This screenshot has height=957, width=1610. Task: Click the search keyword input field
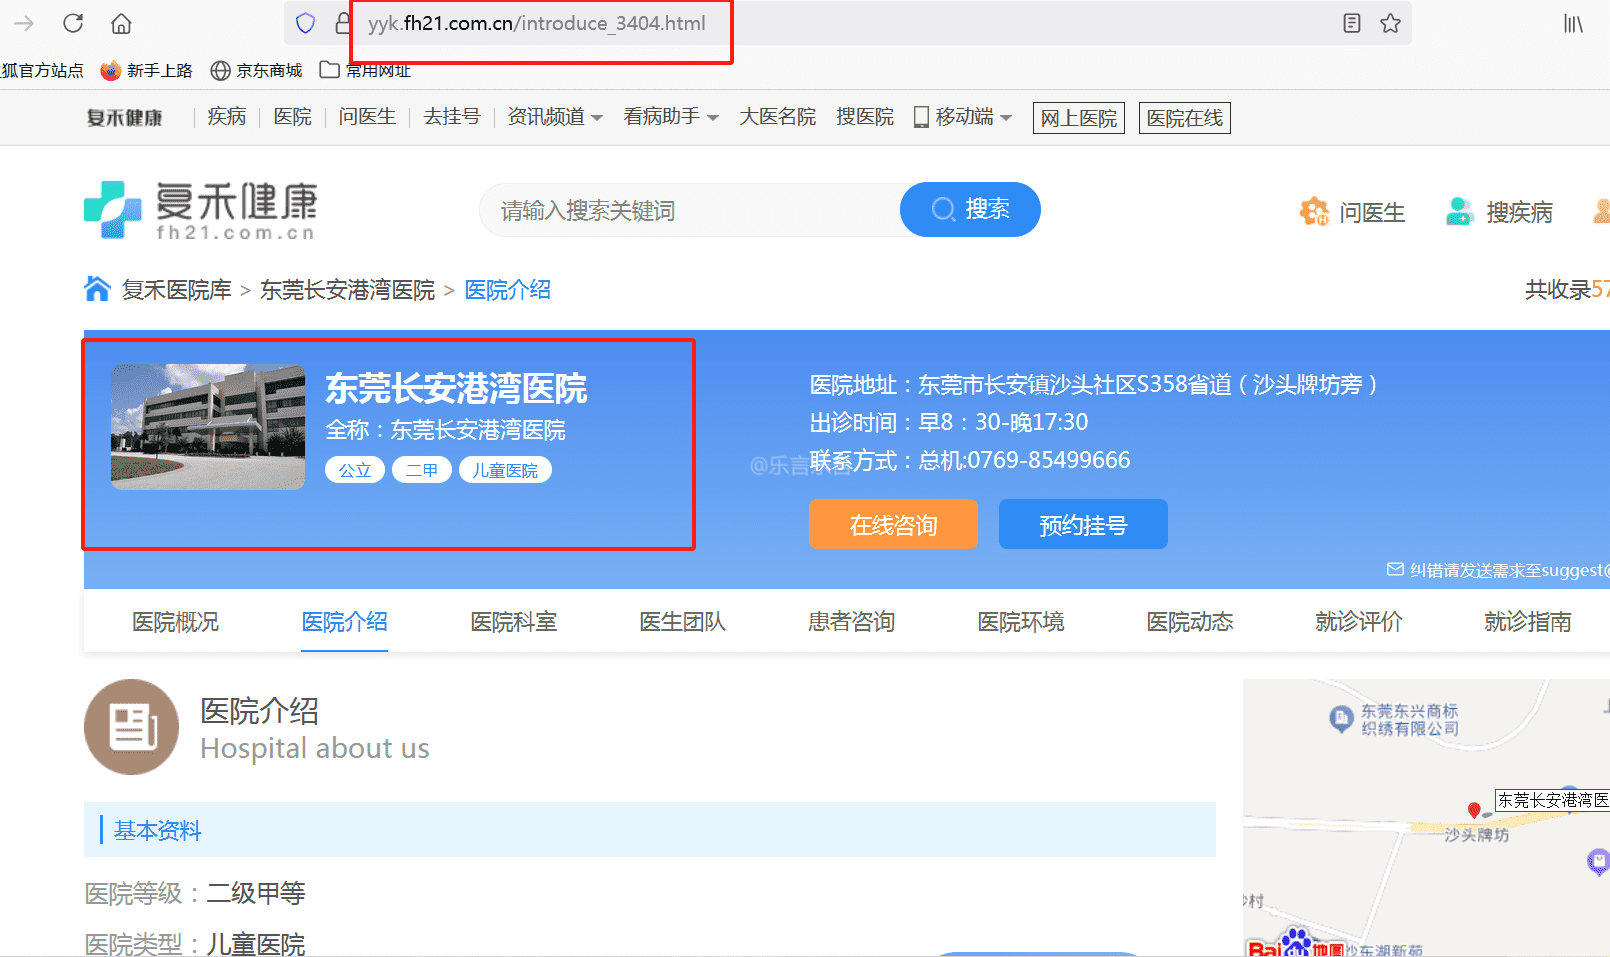point(690,210)
